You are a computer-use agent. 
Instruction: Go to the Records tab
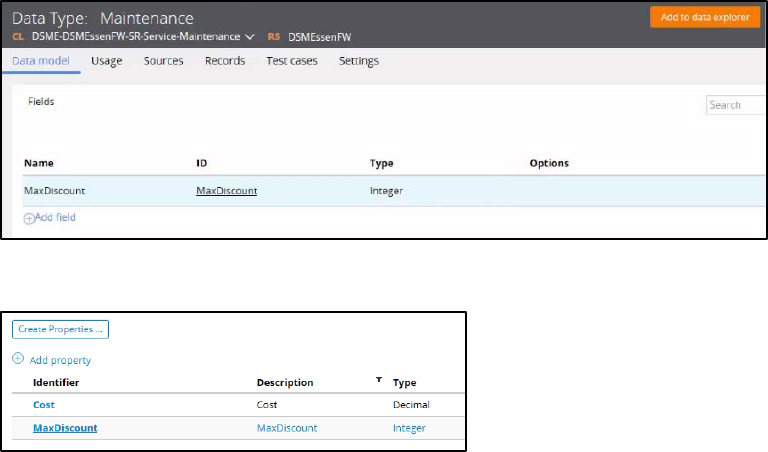pos(225,61)
